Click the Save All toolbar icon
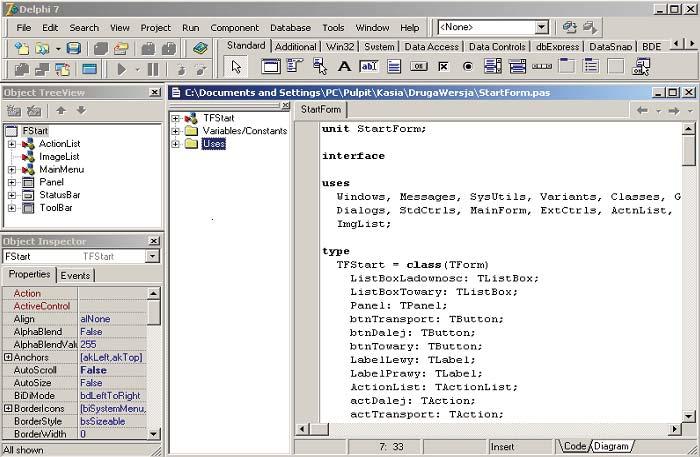The image size is (700, 457). click(x=101, y=48)
